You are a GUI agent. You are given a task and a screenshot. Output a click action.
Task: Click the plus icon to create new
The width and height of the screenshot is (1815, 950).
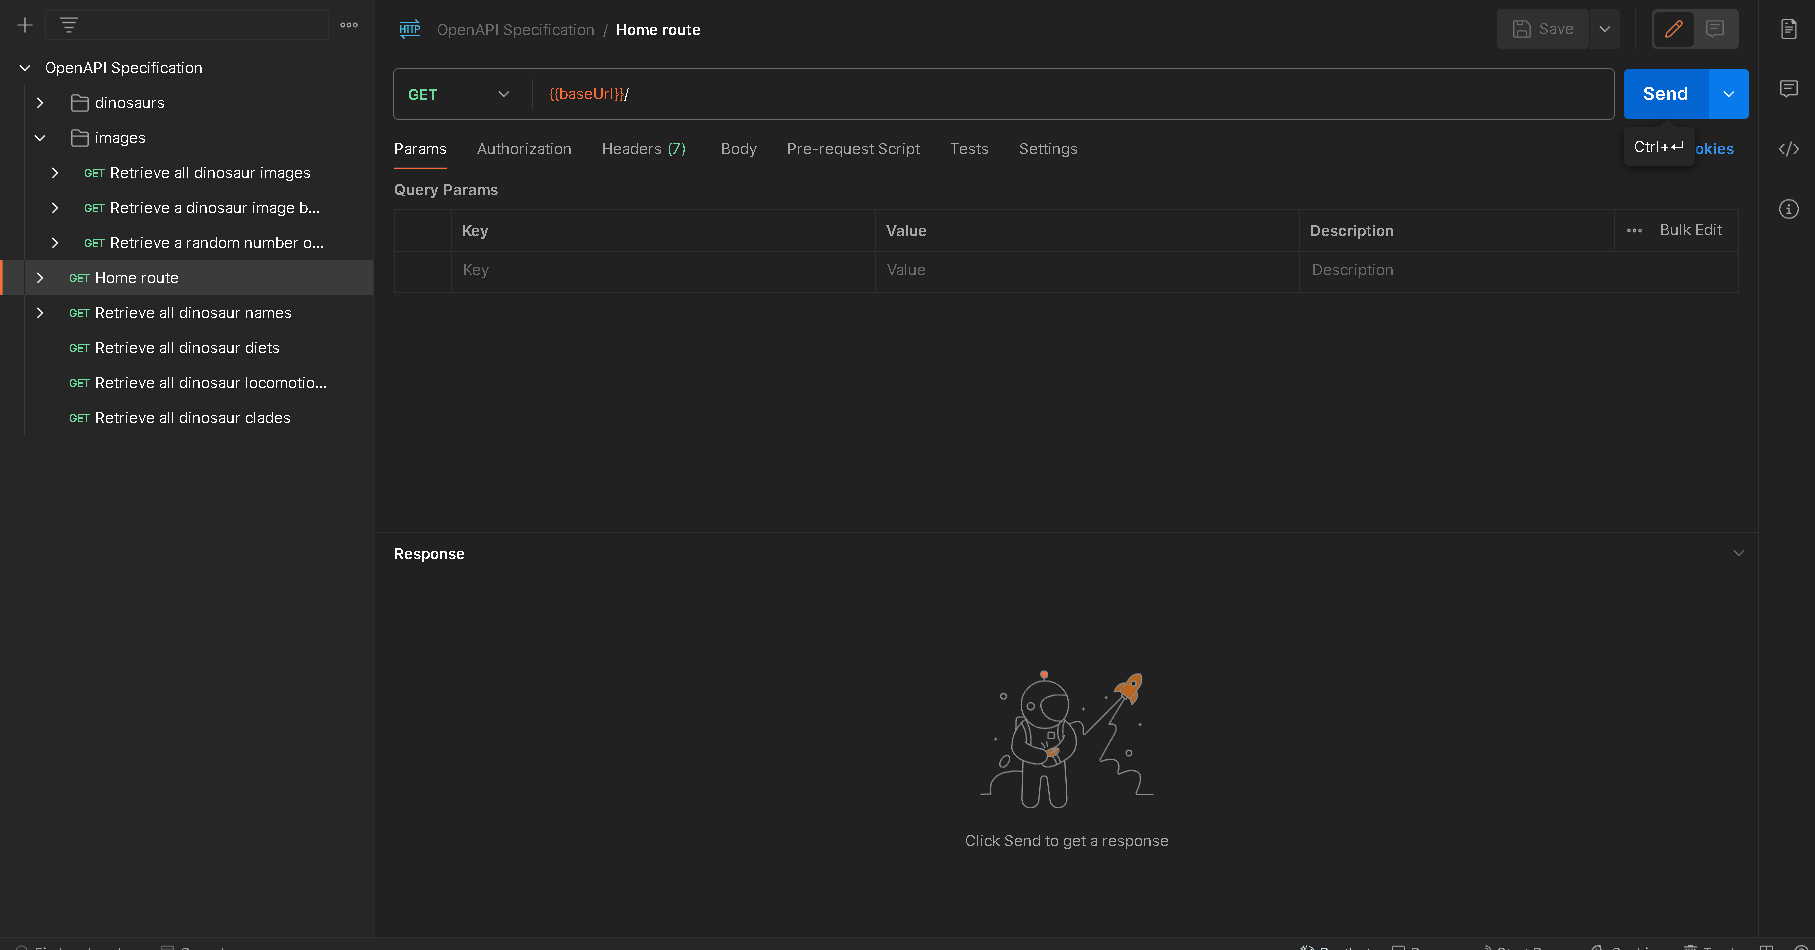pos(25,25)
